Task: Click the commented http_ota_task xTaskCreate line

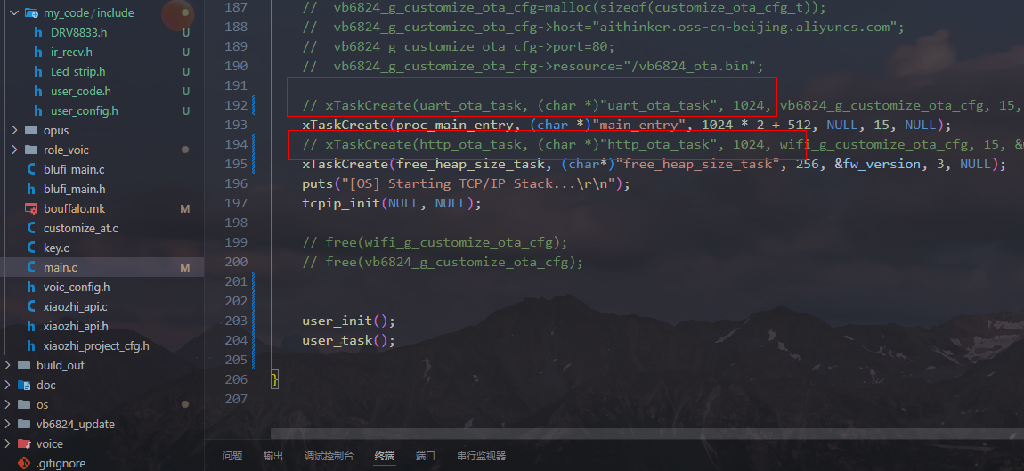Action: (x=663, y=144)
